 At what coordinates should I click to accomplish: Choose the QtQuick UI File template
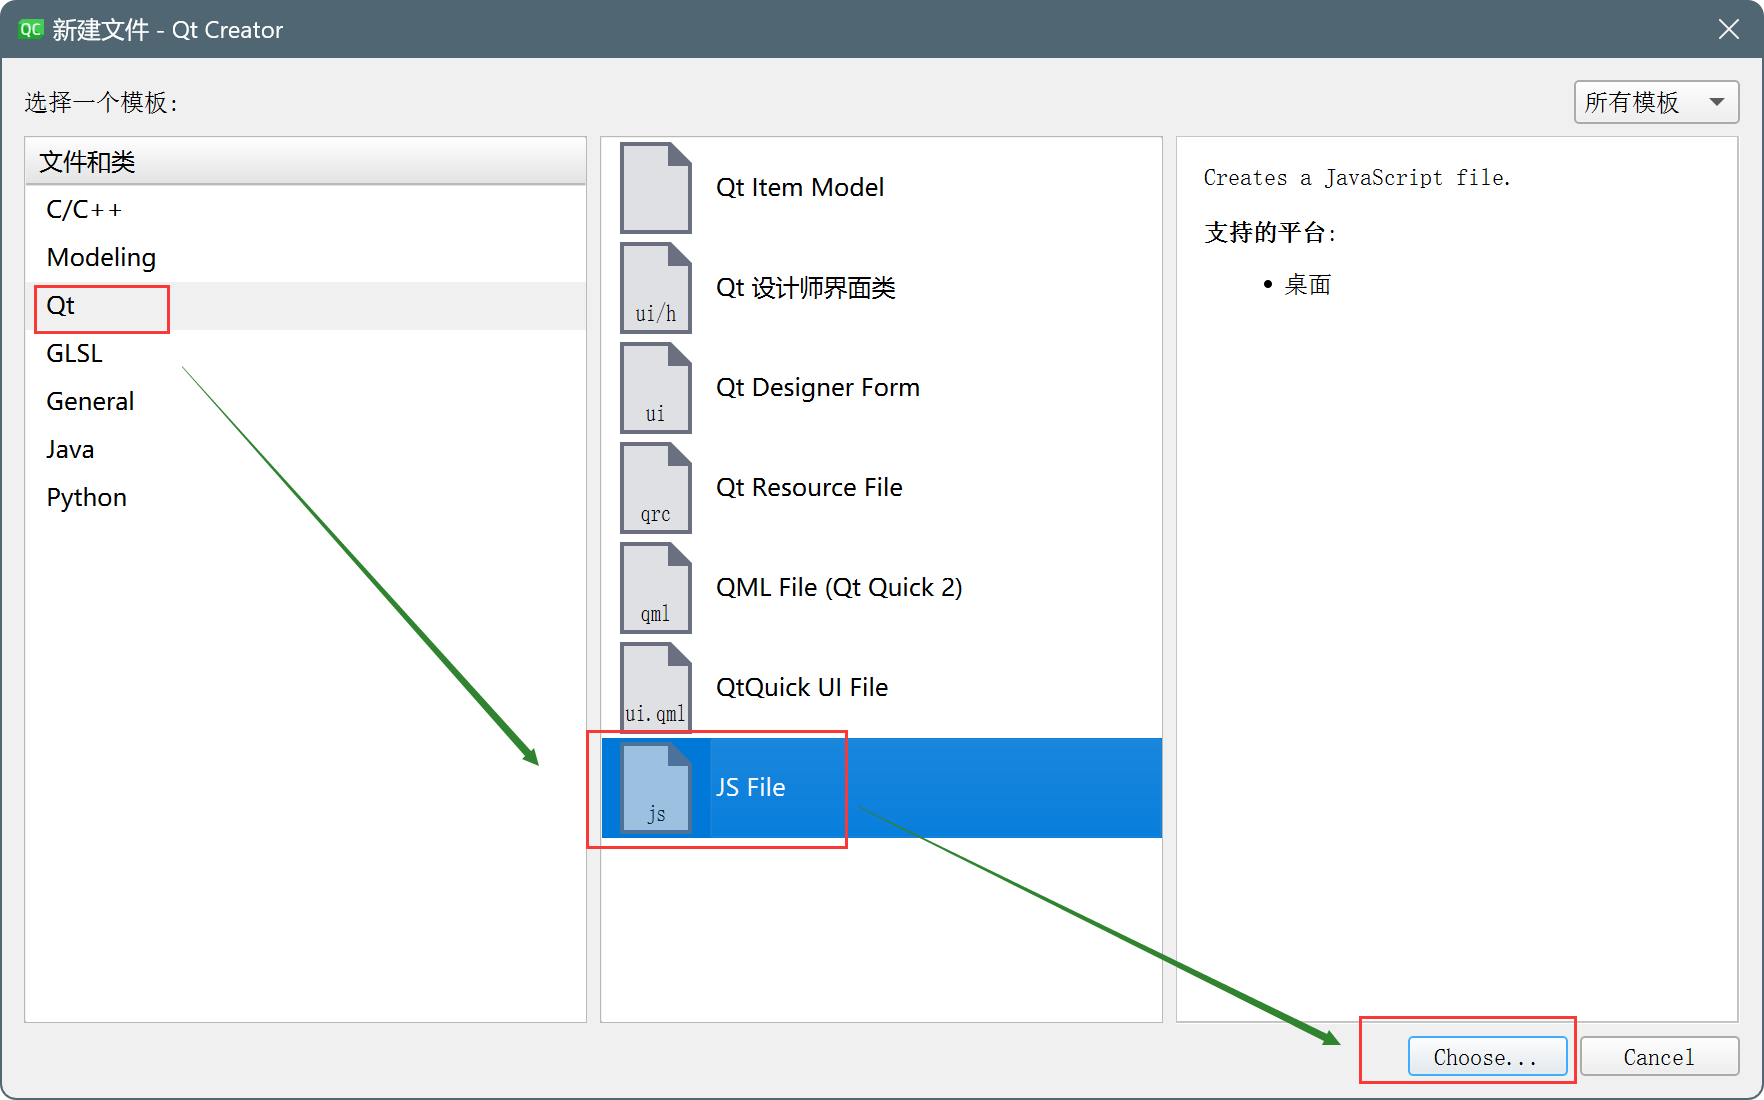pyautogui.click(x=881, y=688)
